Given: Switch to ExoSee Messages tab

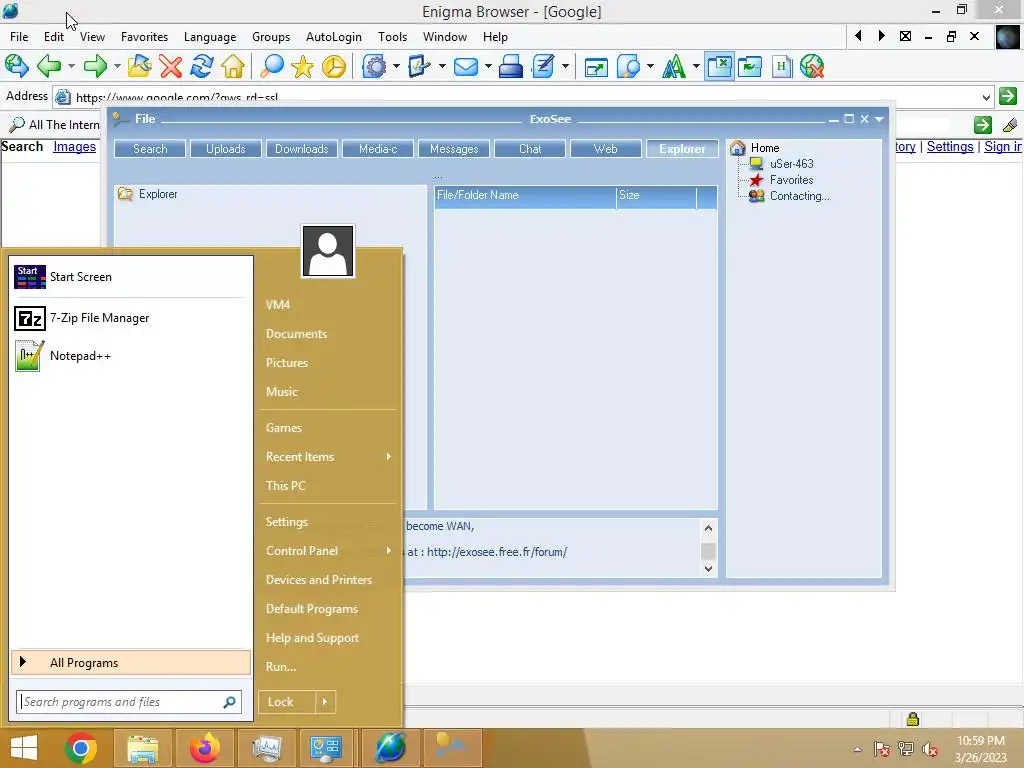Looking at the screenshot, I should pos(454,149).
